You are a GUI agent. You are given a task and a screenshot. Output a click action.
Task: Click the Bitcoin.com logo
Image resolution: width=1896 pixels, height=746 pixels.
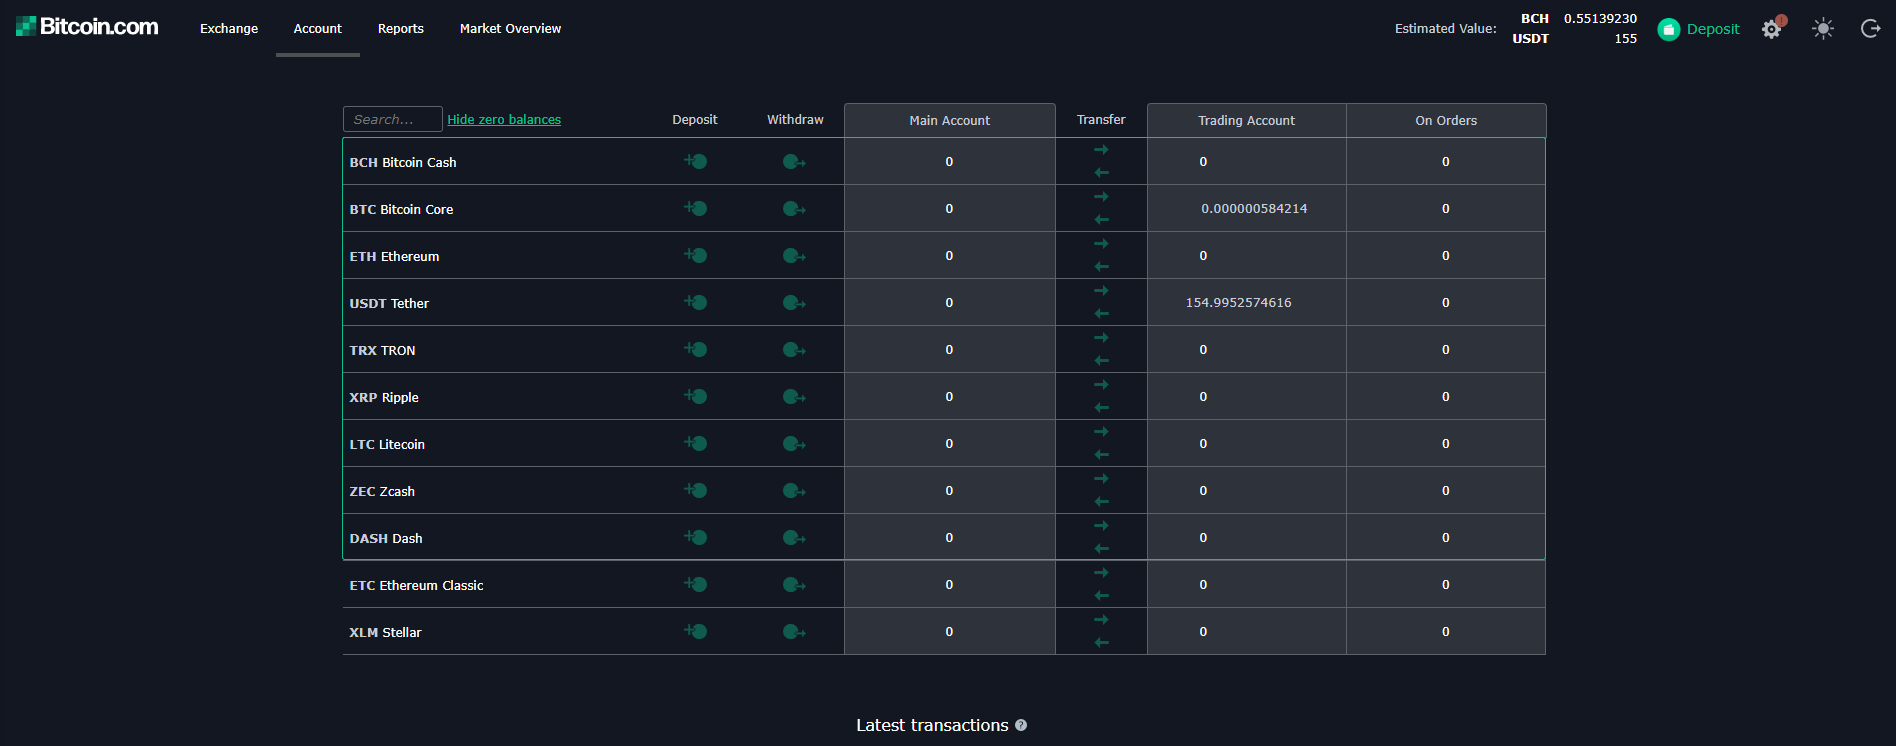click(87, 27)
